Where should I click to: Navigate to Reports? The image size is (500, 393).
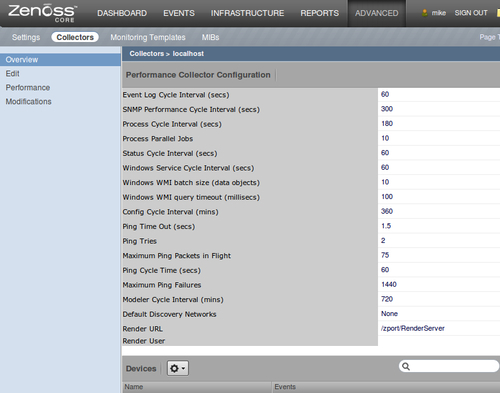(x=320, y=13)
